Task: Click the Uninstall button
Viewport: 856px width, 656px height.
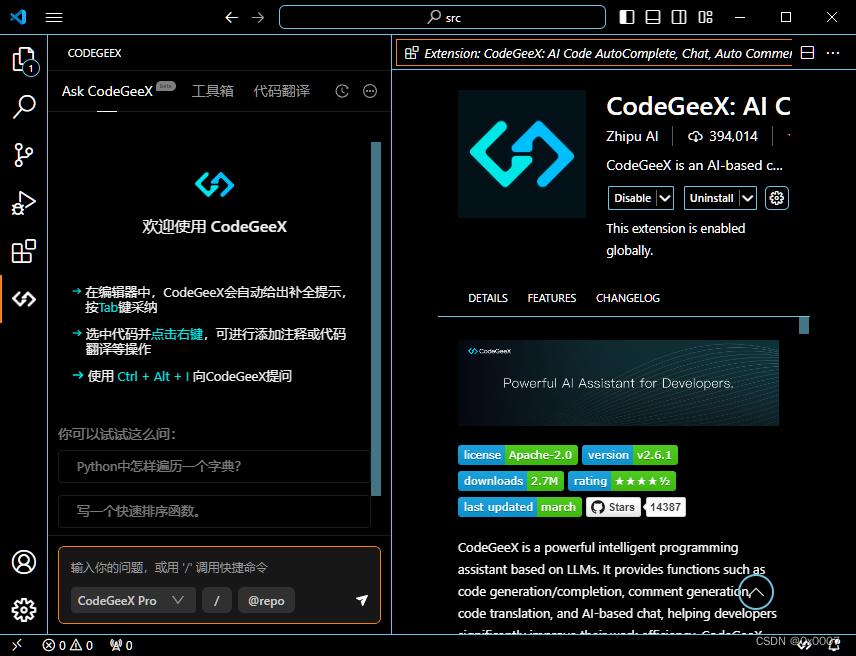Action: click(x=711, y=198)
